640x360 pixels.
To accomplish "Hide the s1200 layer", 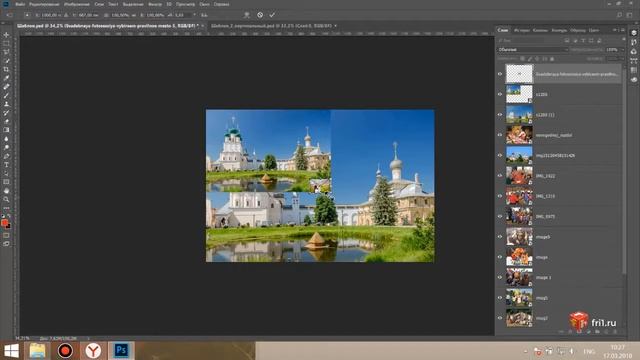I will 500,94.
